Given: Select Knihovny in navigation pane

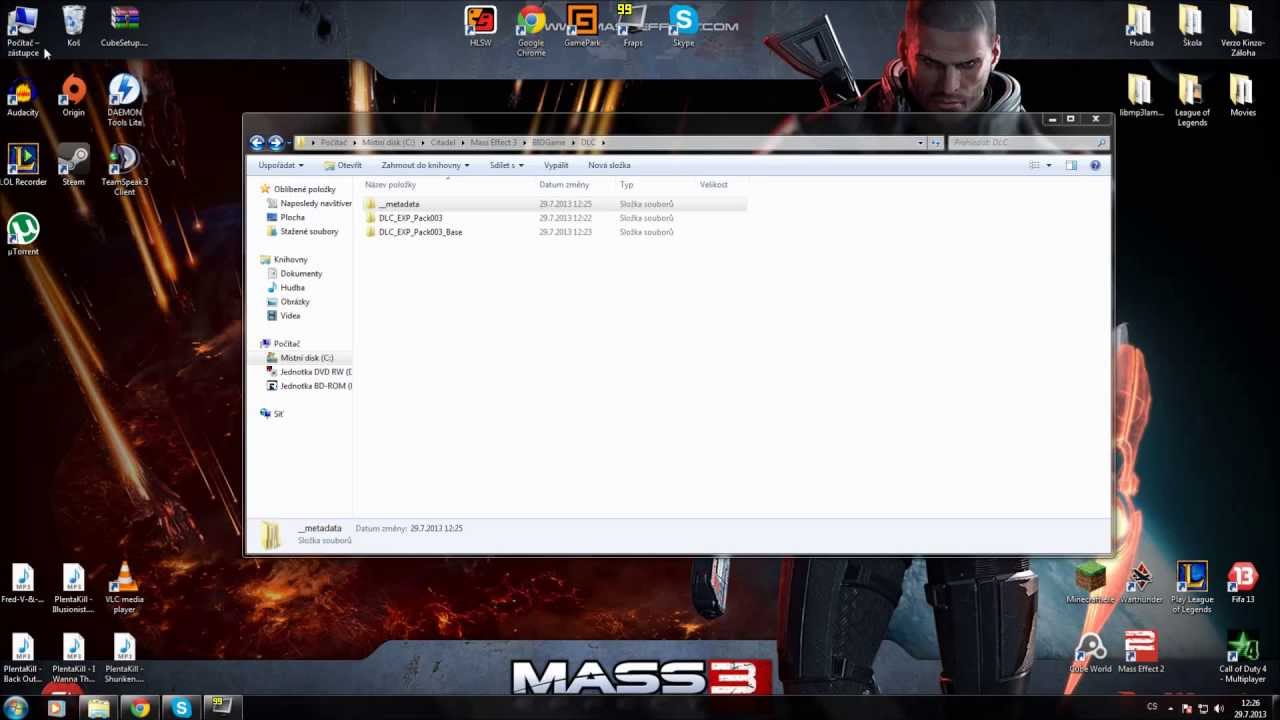Looking at the screenshot, I should [290, 259].
